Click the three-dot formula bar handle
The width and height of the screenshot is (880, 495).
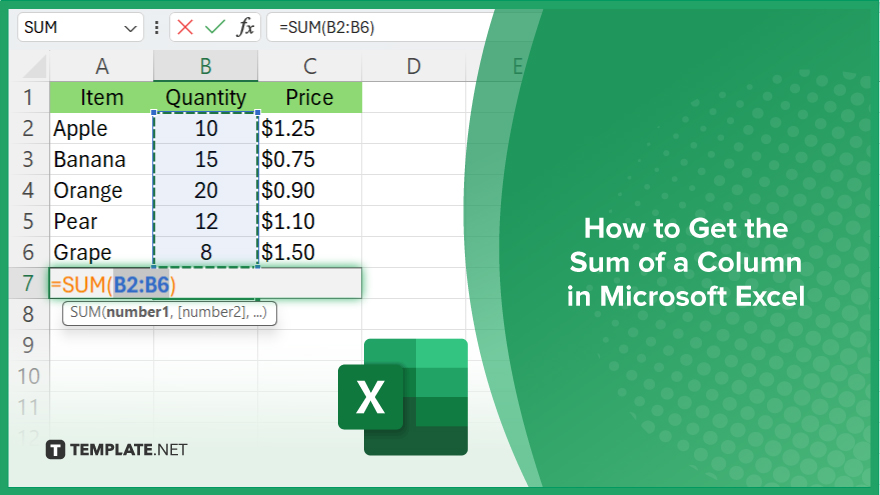click(x=157, y=28)
